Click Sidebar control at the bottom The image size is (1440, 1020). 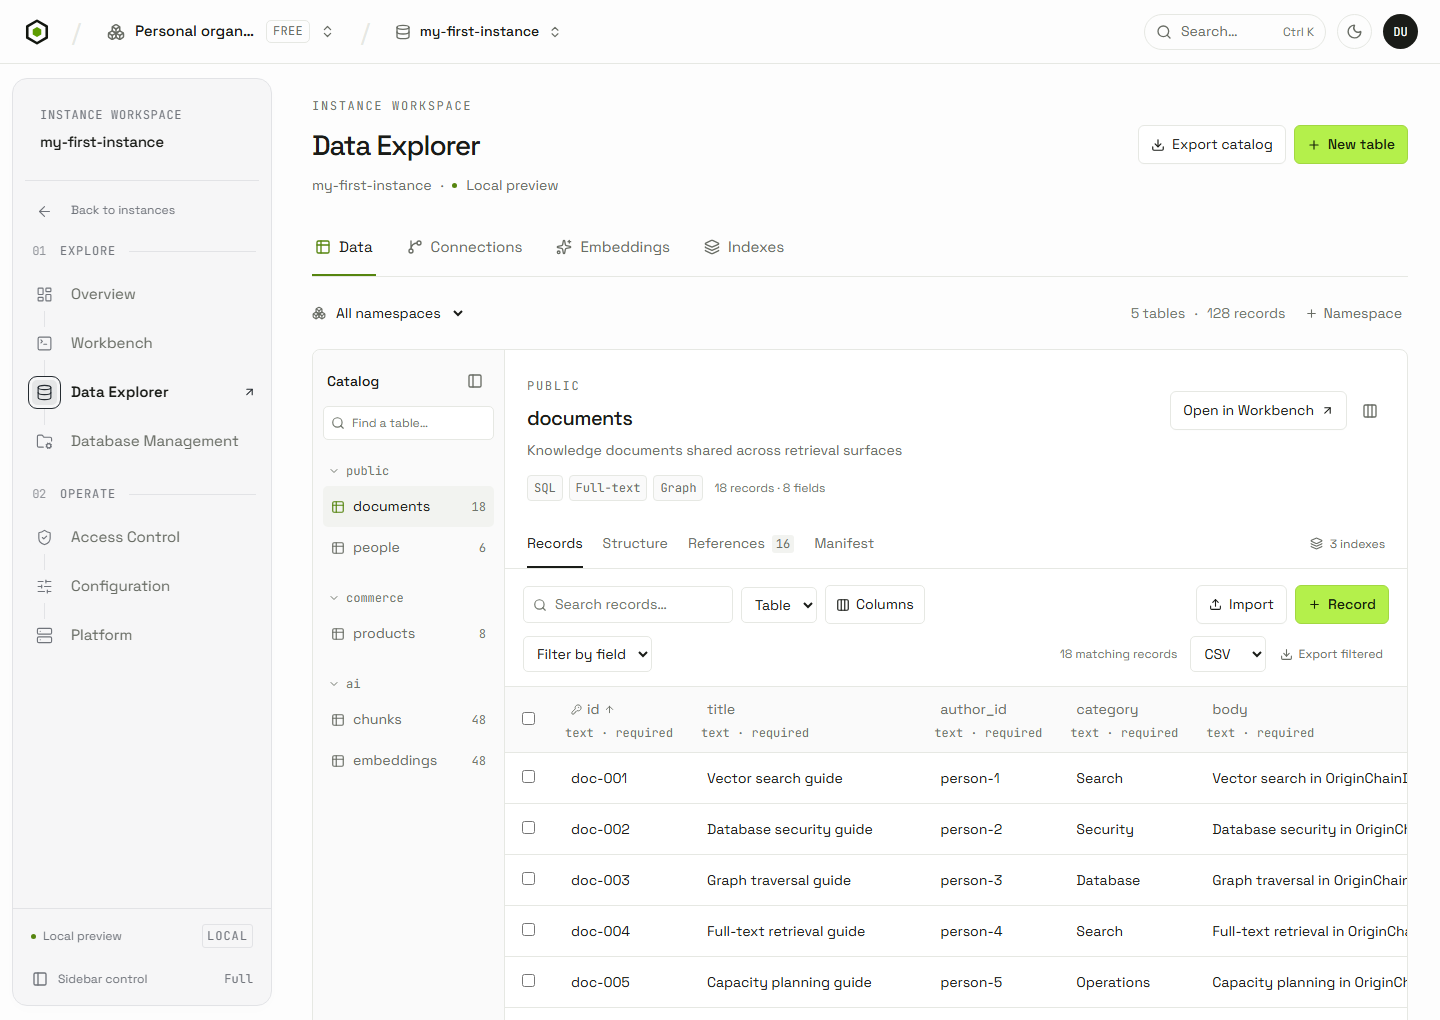(142, 979)
